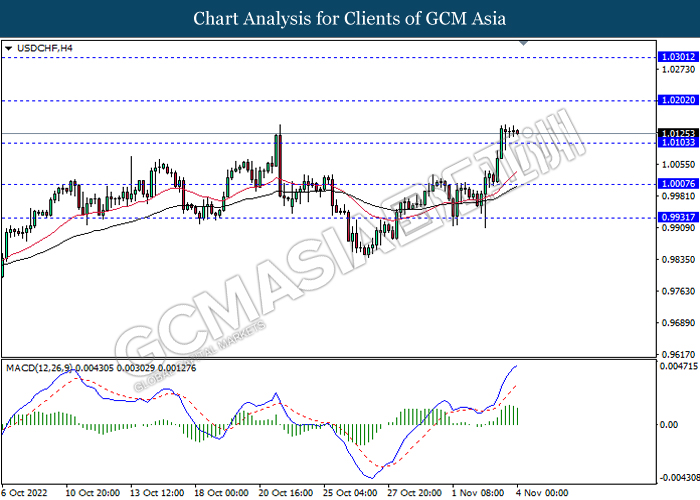The height and width of the screenshot is (500, 700).
Task: Select the 1.02020 price level label
Action: [678, 100]
